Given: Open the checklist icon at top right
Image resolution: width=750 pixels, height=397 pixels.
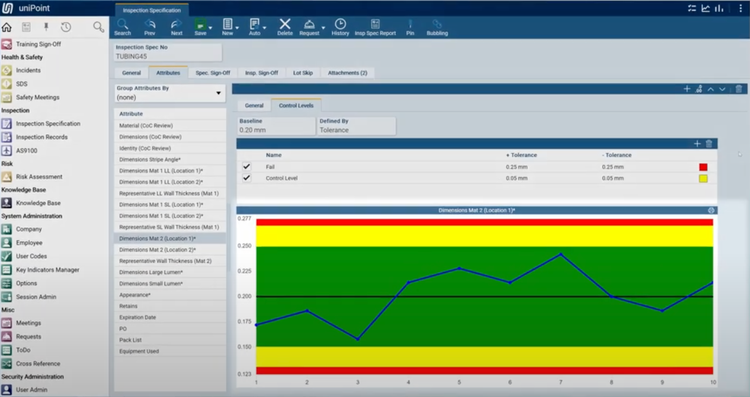Looking at the screenshot, I should (692, 8).
